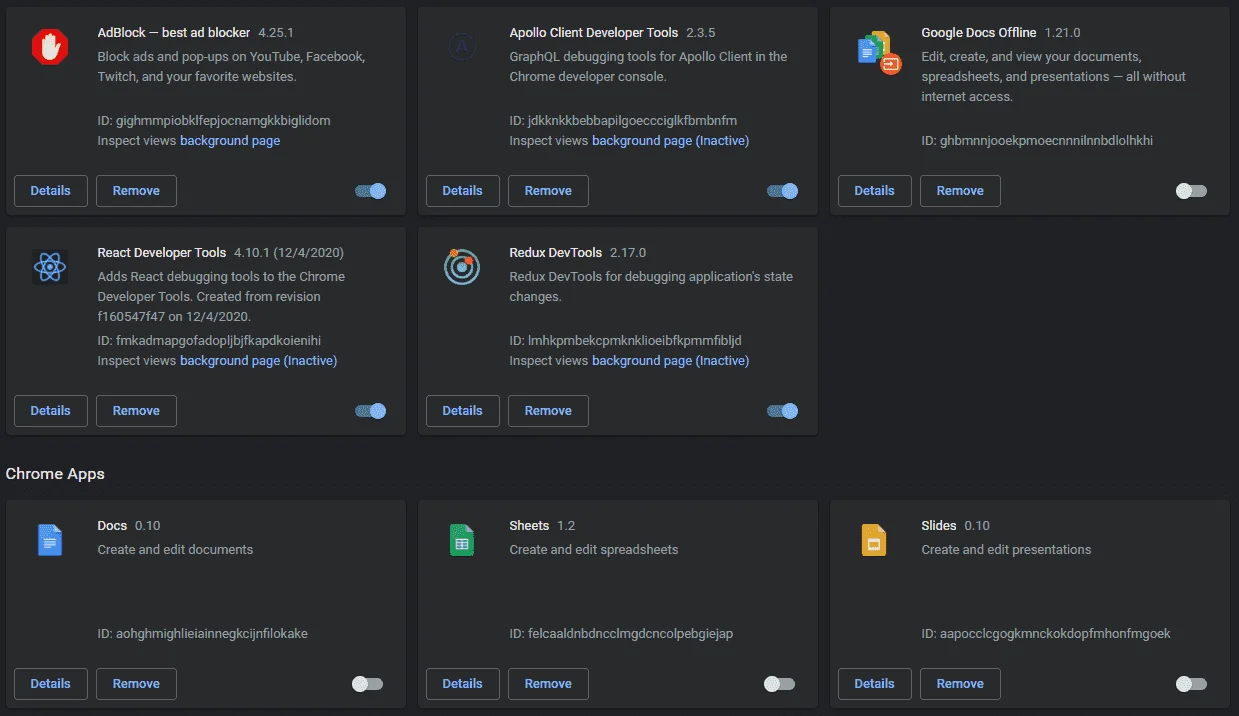Open Details for AdBlock
1239x716 pixels.
[x=51, y=191]
